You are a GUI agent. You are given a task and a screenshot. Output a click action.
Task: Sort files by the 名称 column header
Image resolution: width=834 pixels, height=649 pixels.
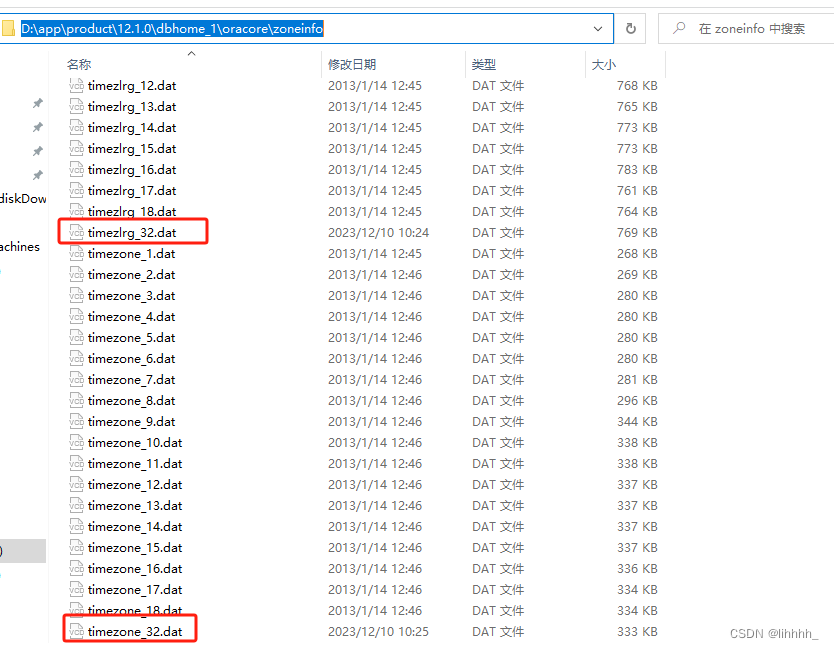point(79,64)
